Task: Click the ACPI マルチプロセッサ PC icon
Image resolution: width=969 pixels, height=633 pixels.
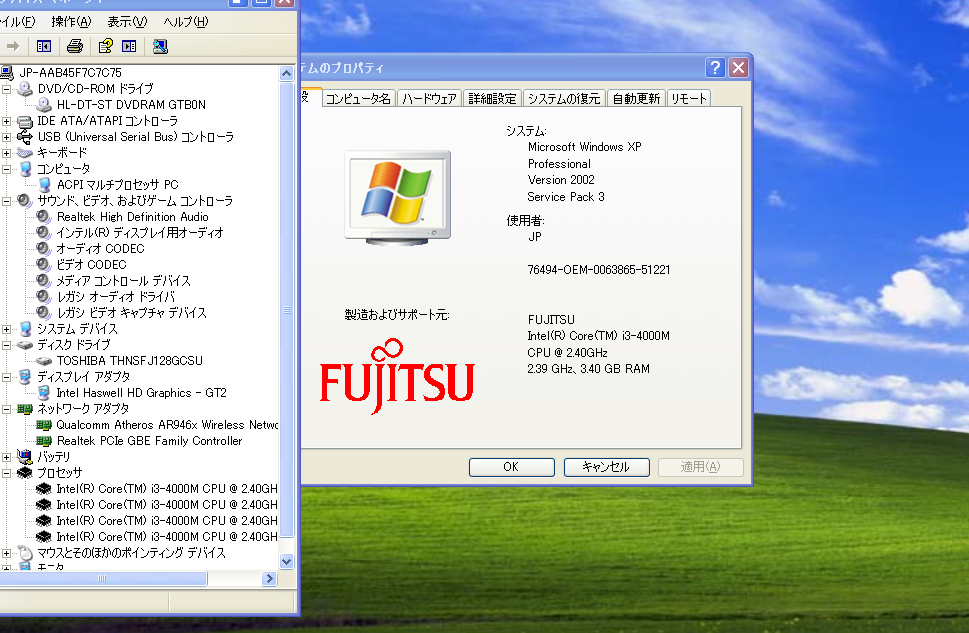Action: (44, 184)
